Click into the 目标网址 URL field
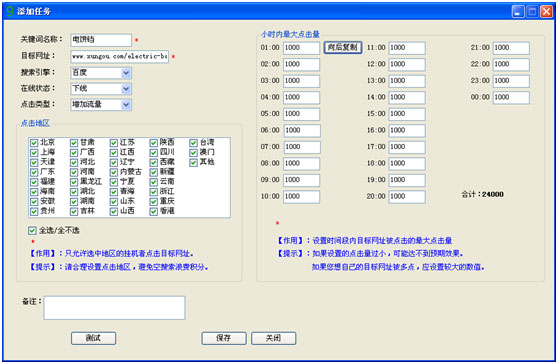This screenshot has height=364, width=558. tap(120, 57)
